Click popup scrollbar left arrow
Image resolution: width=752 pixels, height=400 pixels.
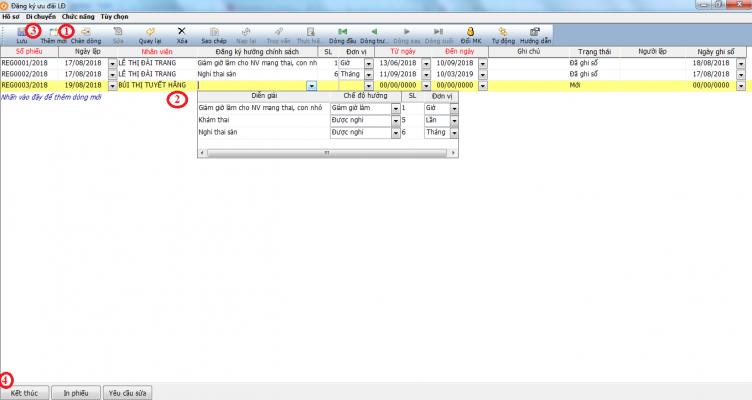pos(202,153)
